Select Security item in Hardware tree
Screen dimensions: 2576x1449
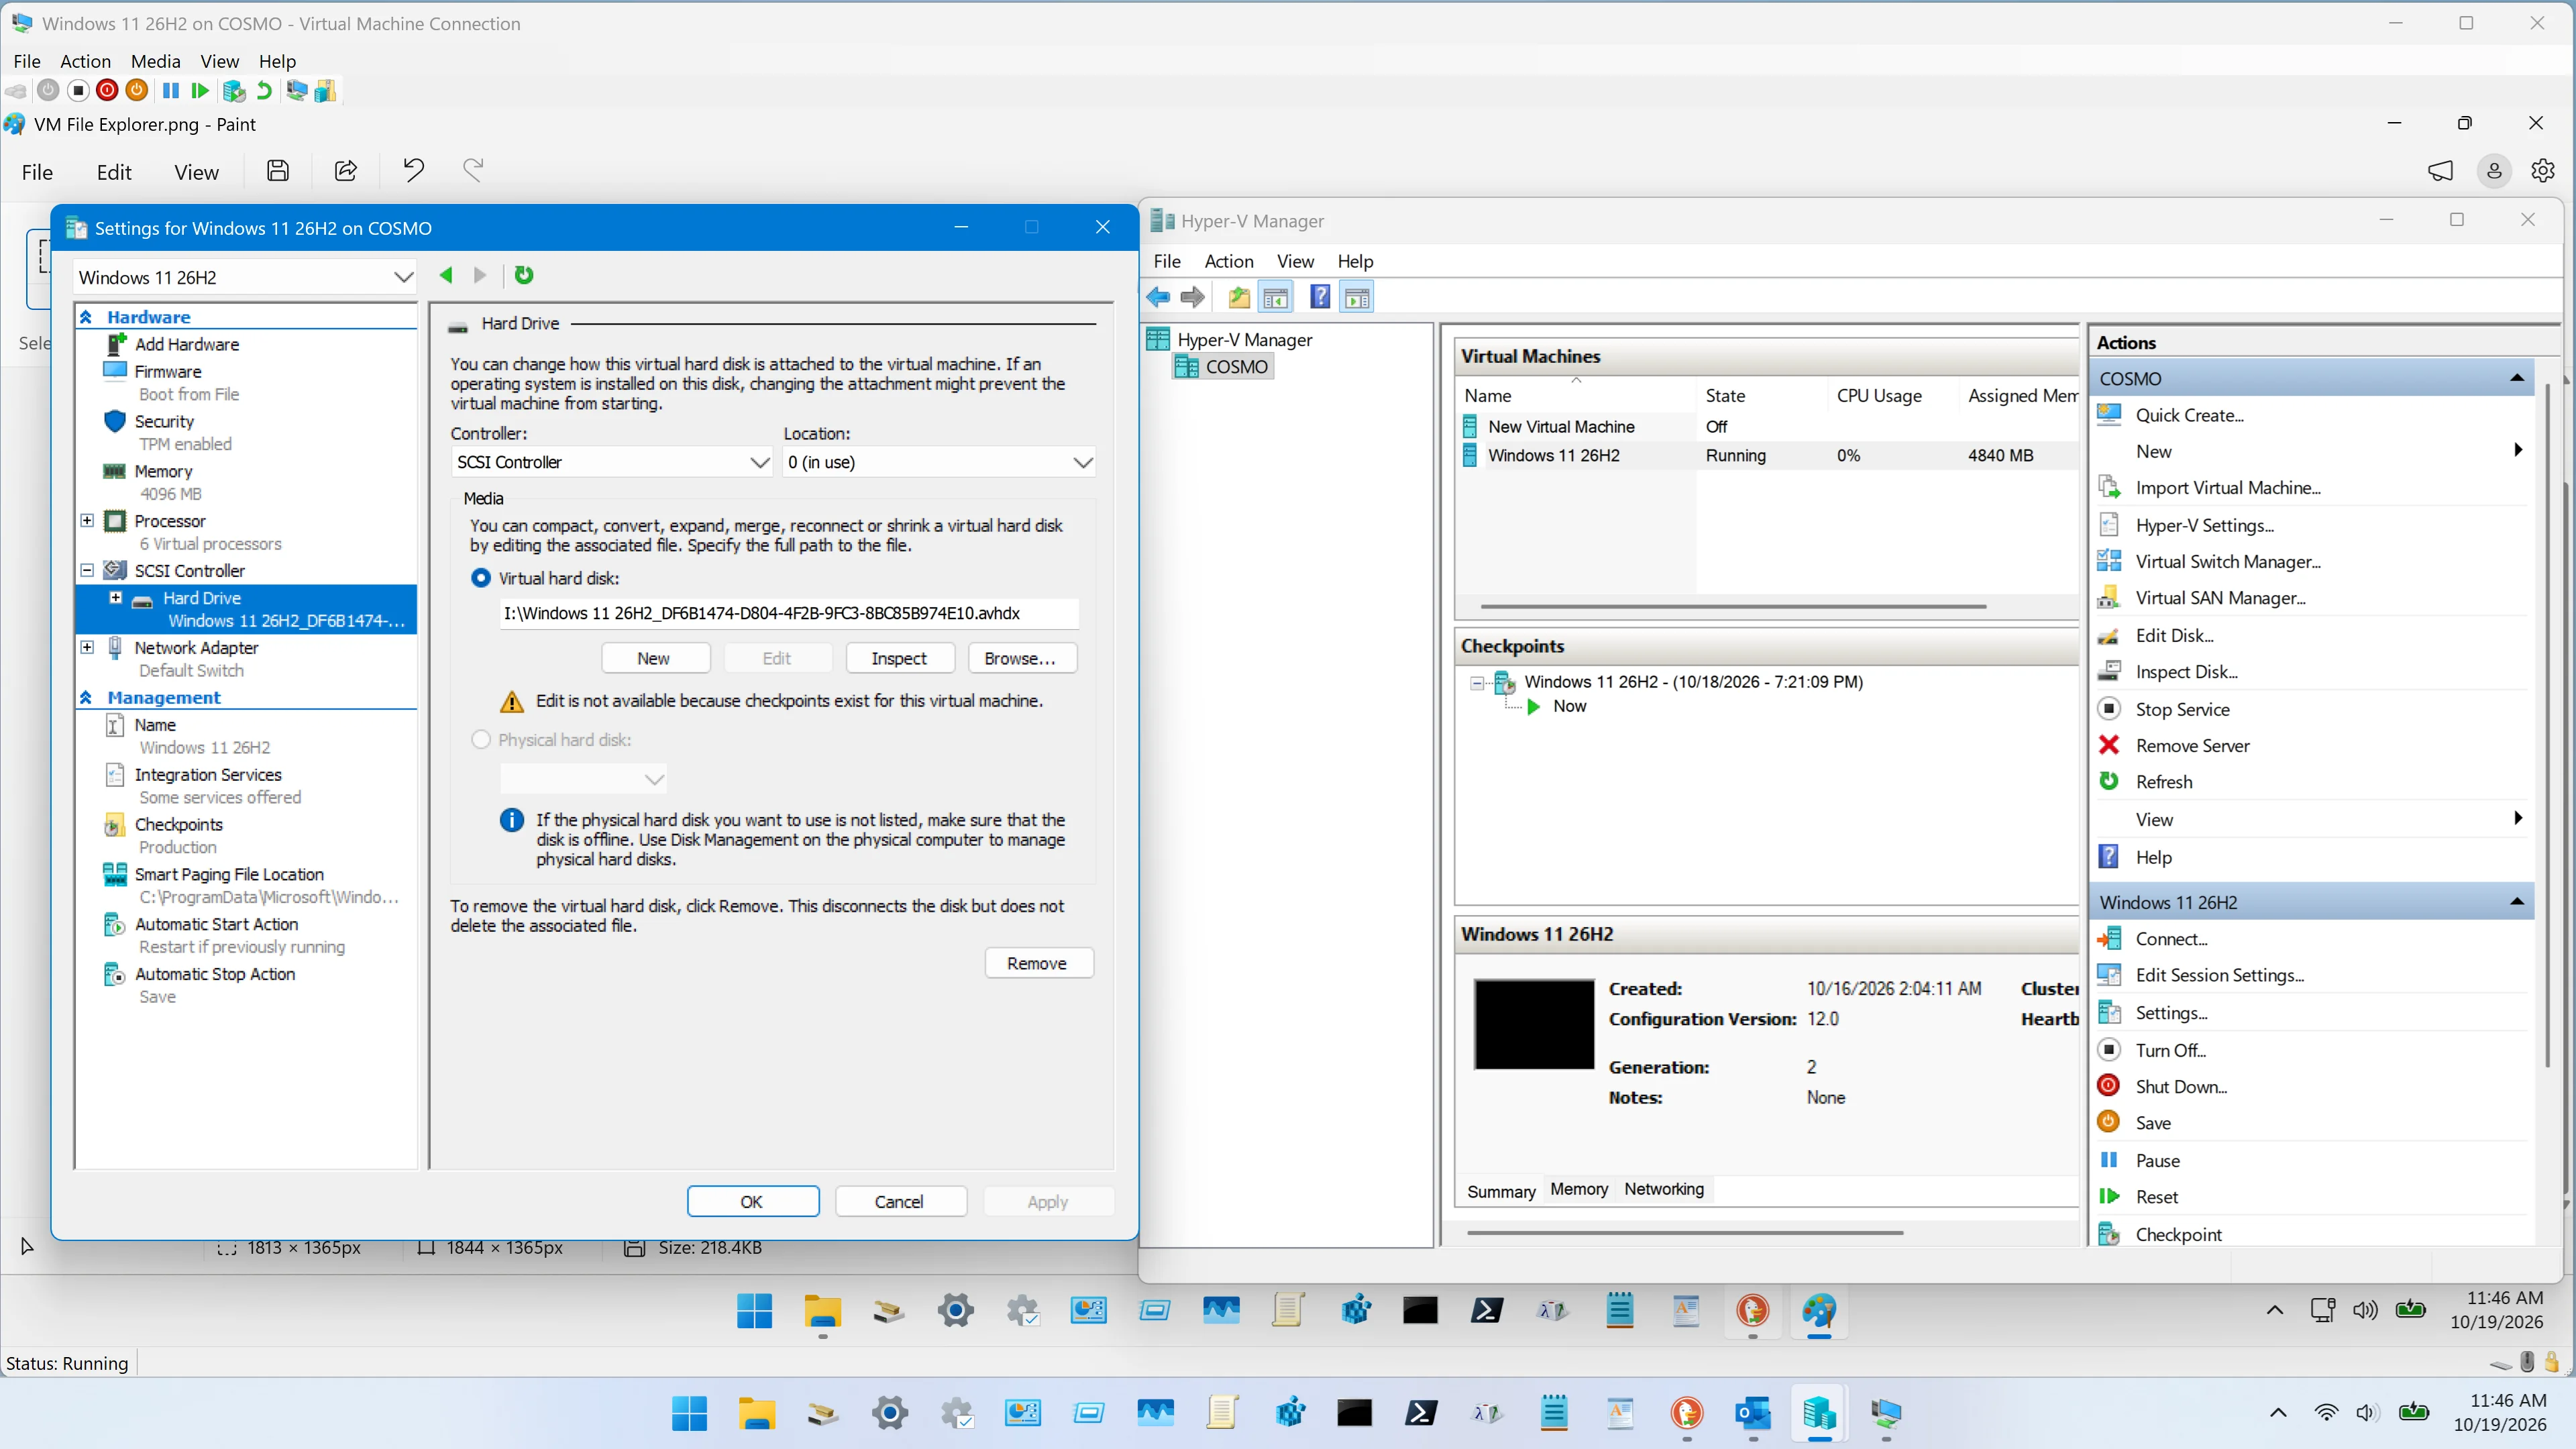[x=164, y=421]
